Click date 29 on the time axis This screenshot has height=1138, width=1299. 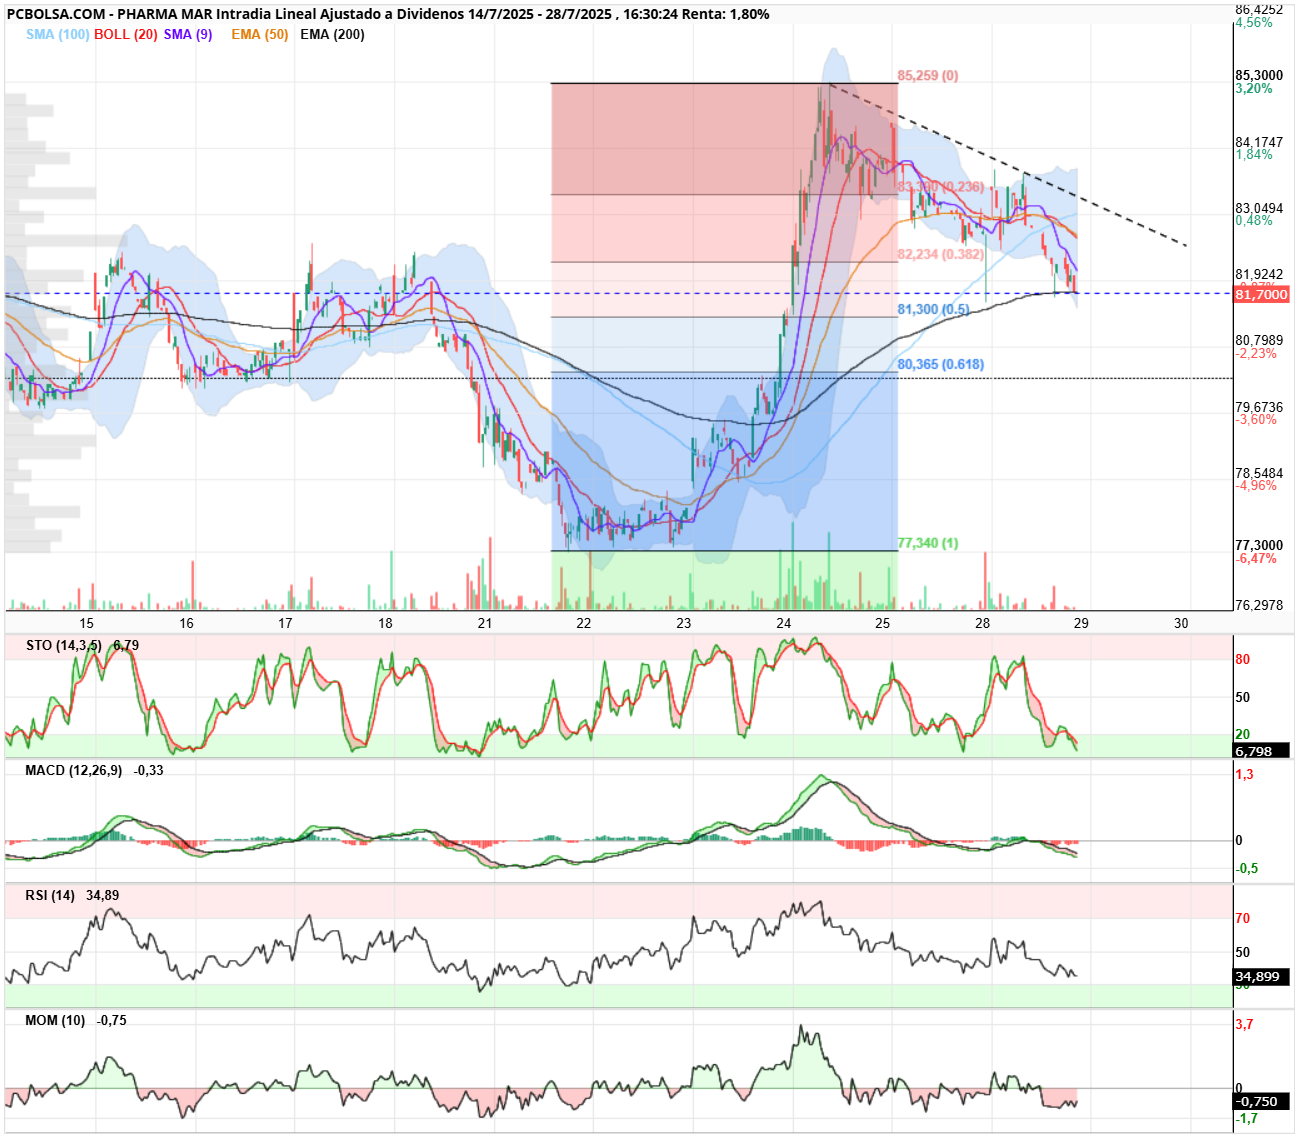tap(1081, 623)
